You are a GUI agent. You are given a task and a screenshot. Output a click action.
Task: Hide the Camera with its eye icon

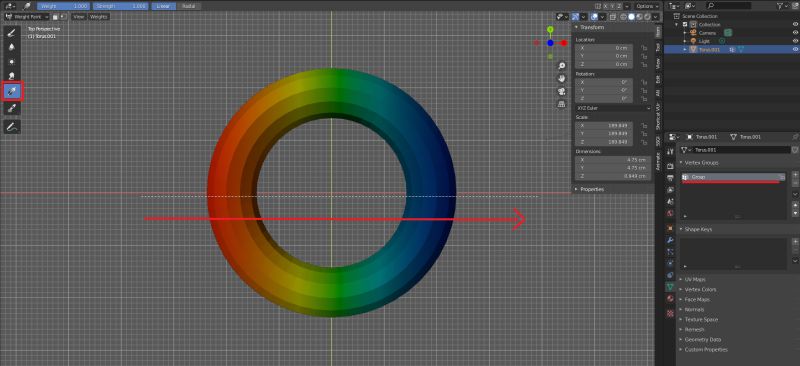coord(795,33)
